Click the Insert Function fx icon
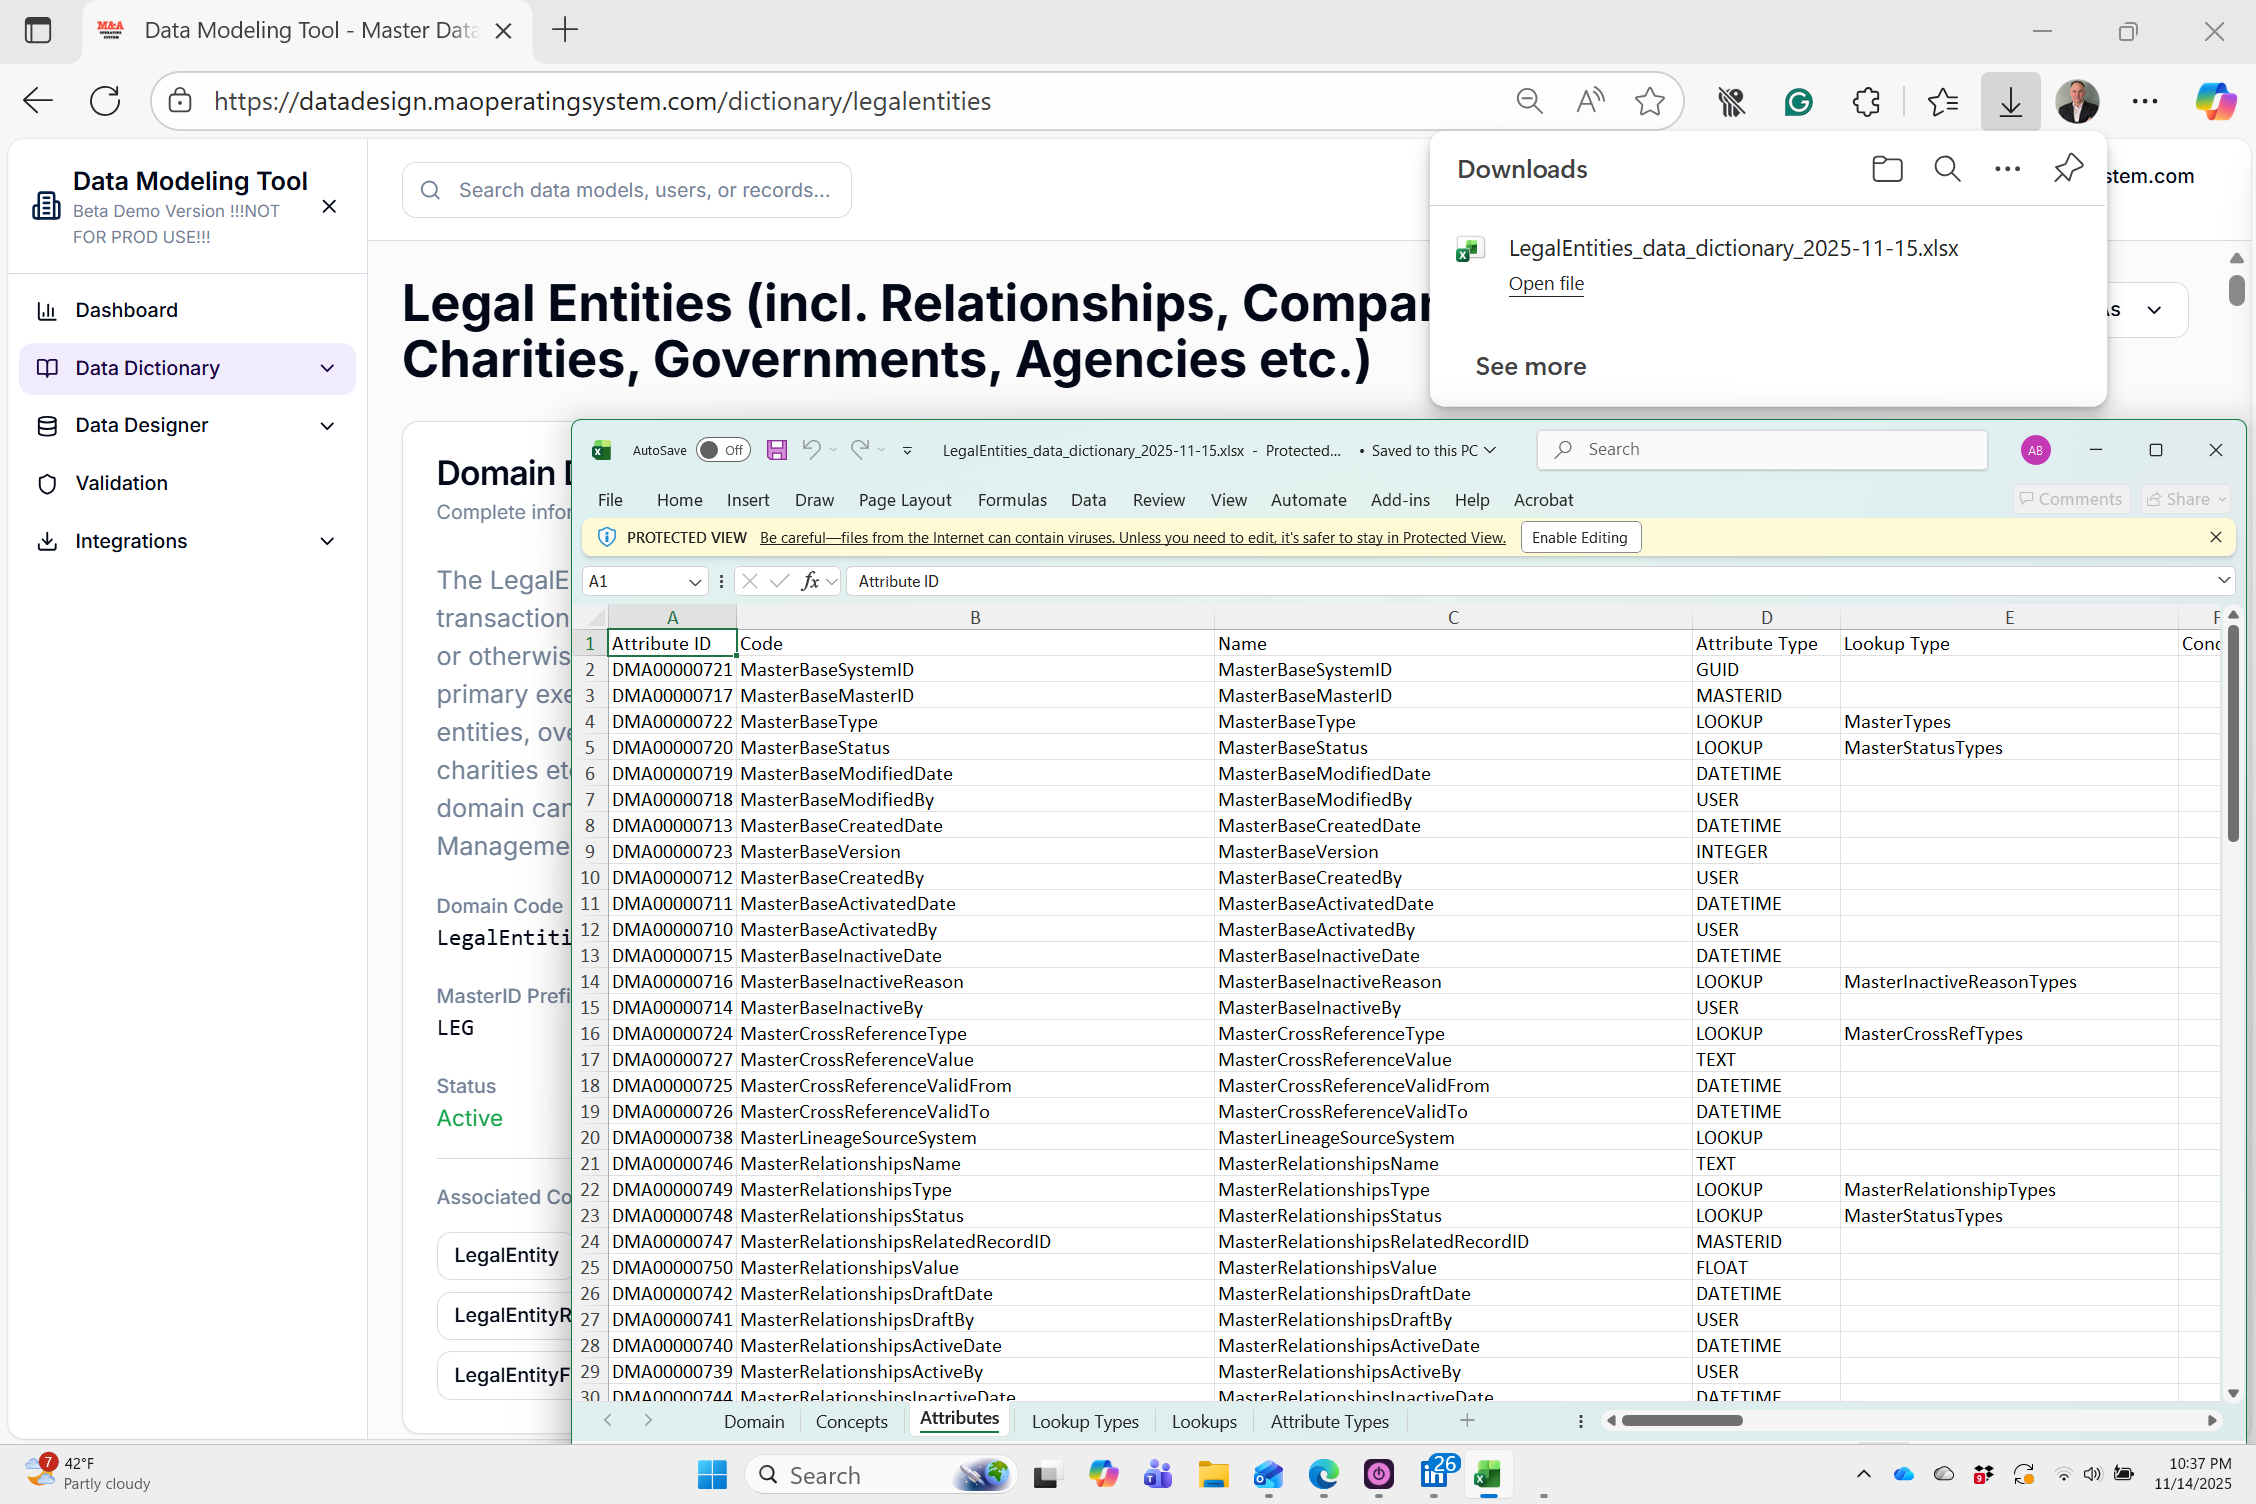Image resolution: width=2256 pixels, height=1504 pixels. 810,581
